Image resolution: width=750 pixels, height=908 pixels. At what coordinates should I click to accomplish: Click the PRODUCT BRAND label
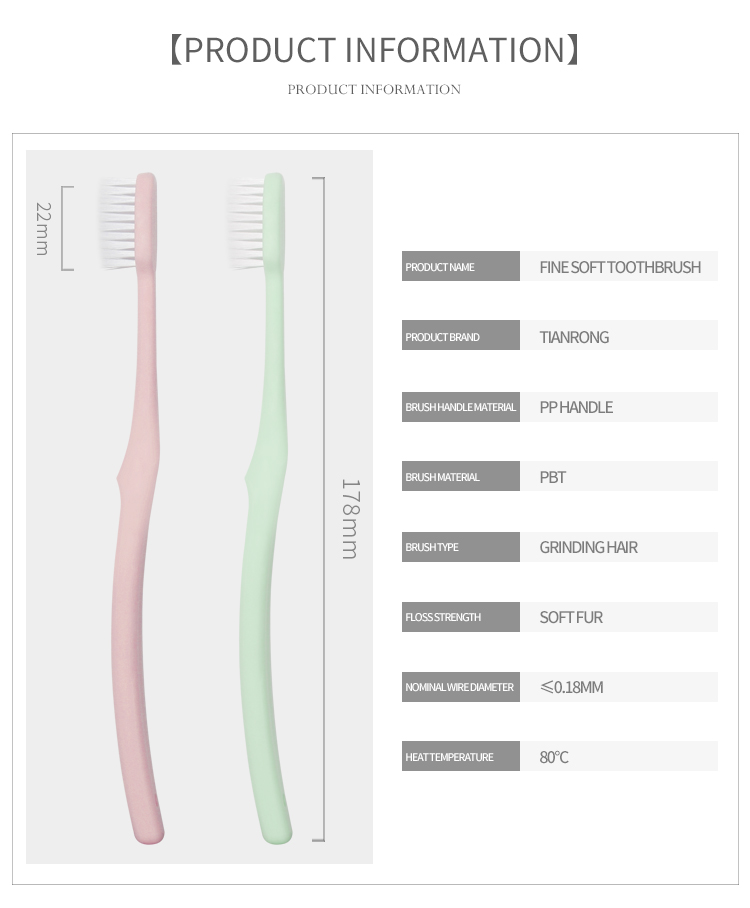click(442, 337)
